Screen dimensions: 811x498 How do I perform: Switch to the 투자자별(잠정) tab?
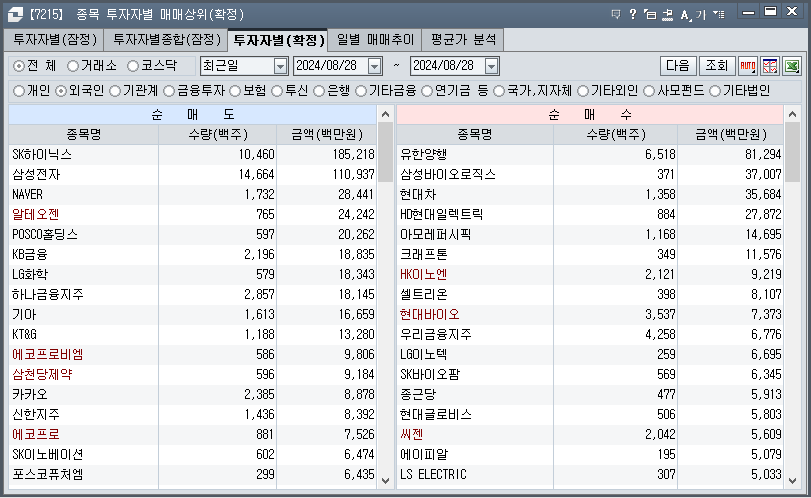(55, 40)
